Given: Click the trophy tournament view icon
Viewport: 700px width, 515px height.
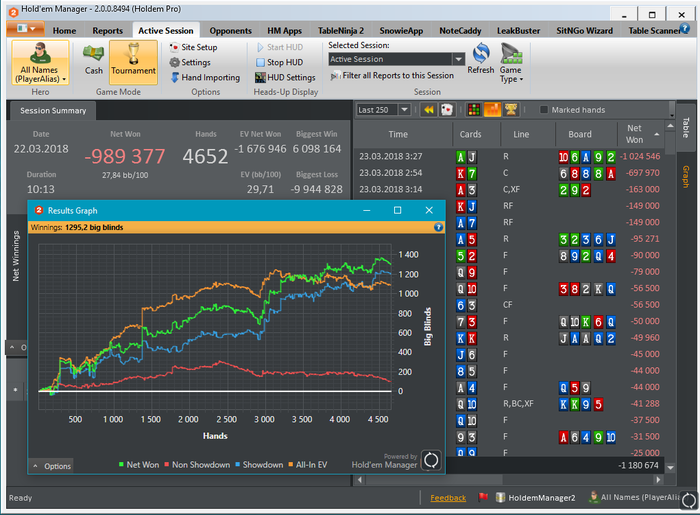Looking at the screenshot, I should [511, 110].
